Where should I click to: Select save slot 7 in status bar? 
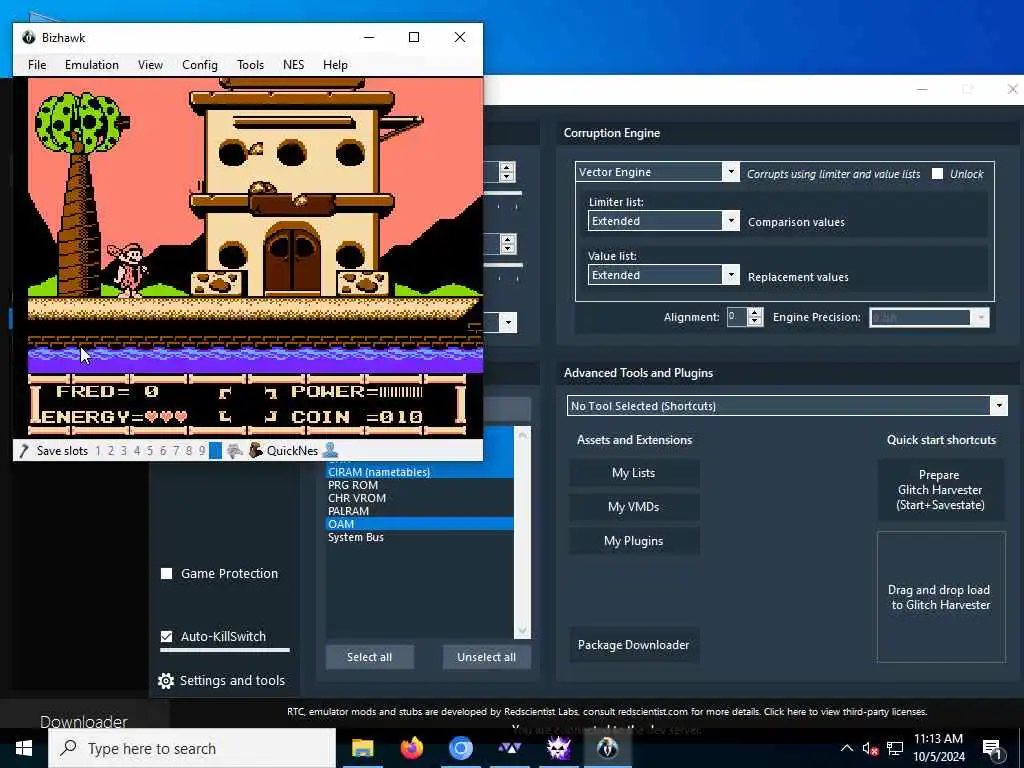coord(176,451)
